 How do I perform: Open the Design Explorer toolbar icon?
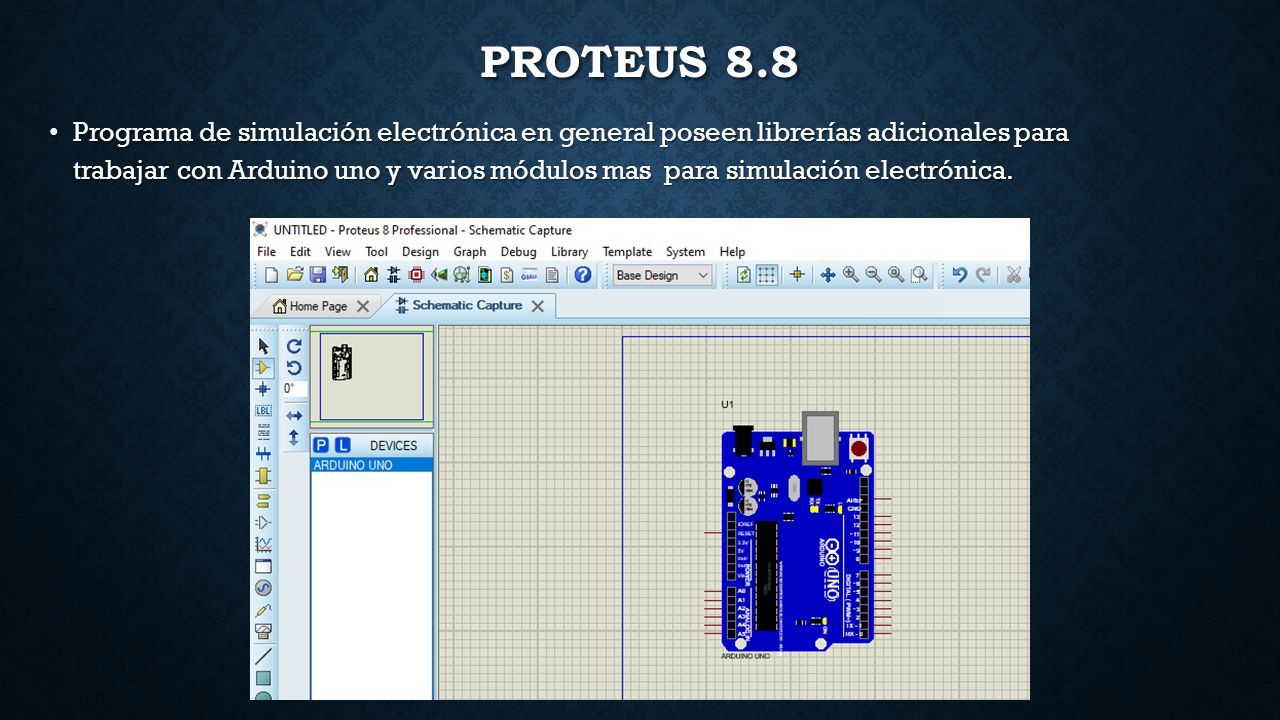[484, 275]
